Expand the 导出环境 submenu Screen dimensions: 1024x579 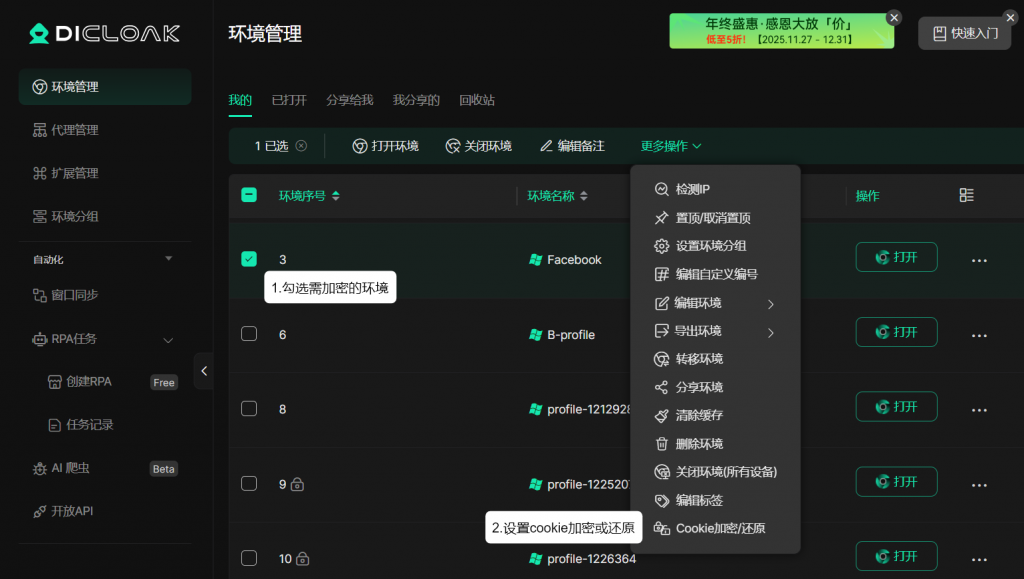point(714,331)
